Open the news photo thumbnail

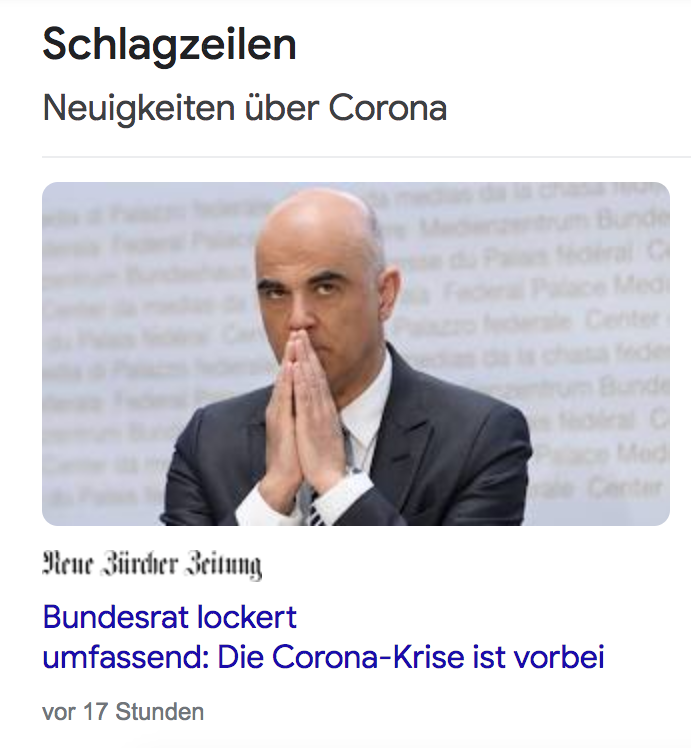pos(356,353)
